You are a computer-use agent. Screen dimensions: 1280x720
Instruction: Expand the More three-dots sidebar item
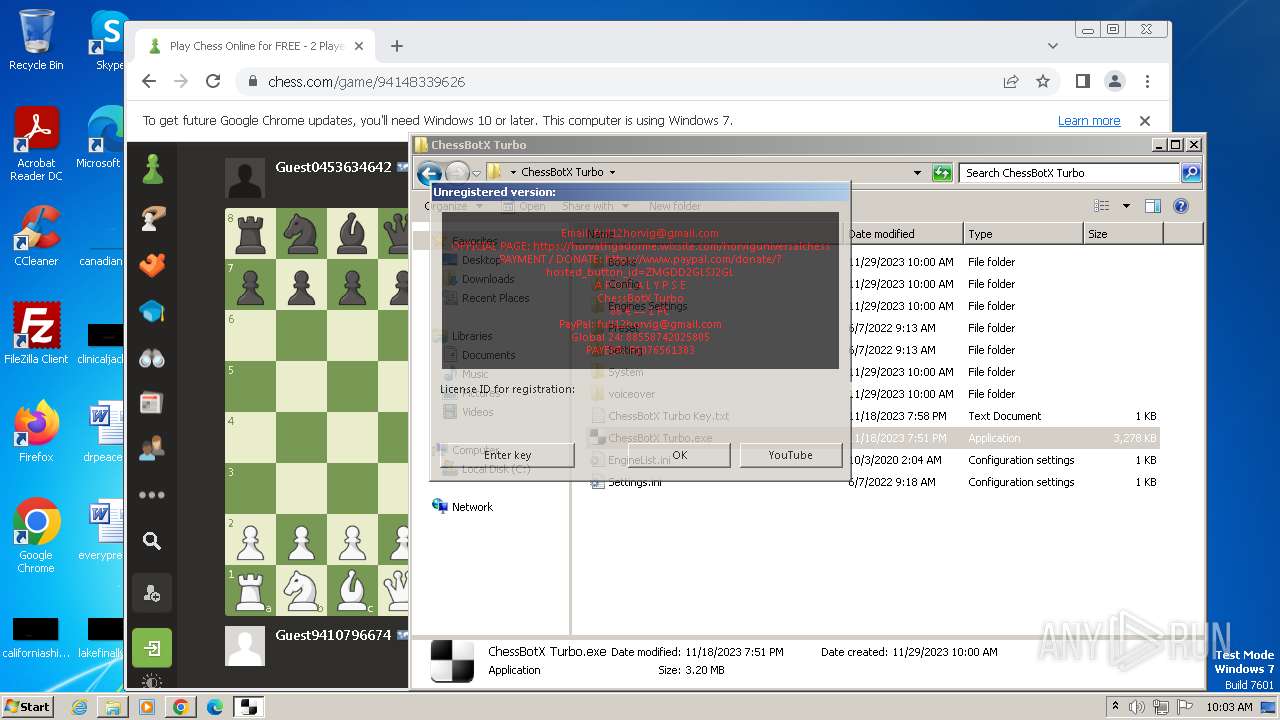[x=152, y=495]
